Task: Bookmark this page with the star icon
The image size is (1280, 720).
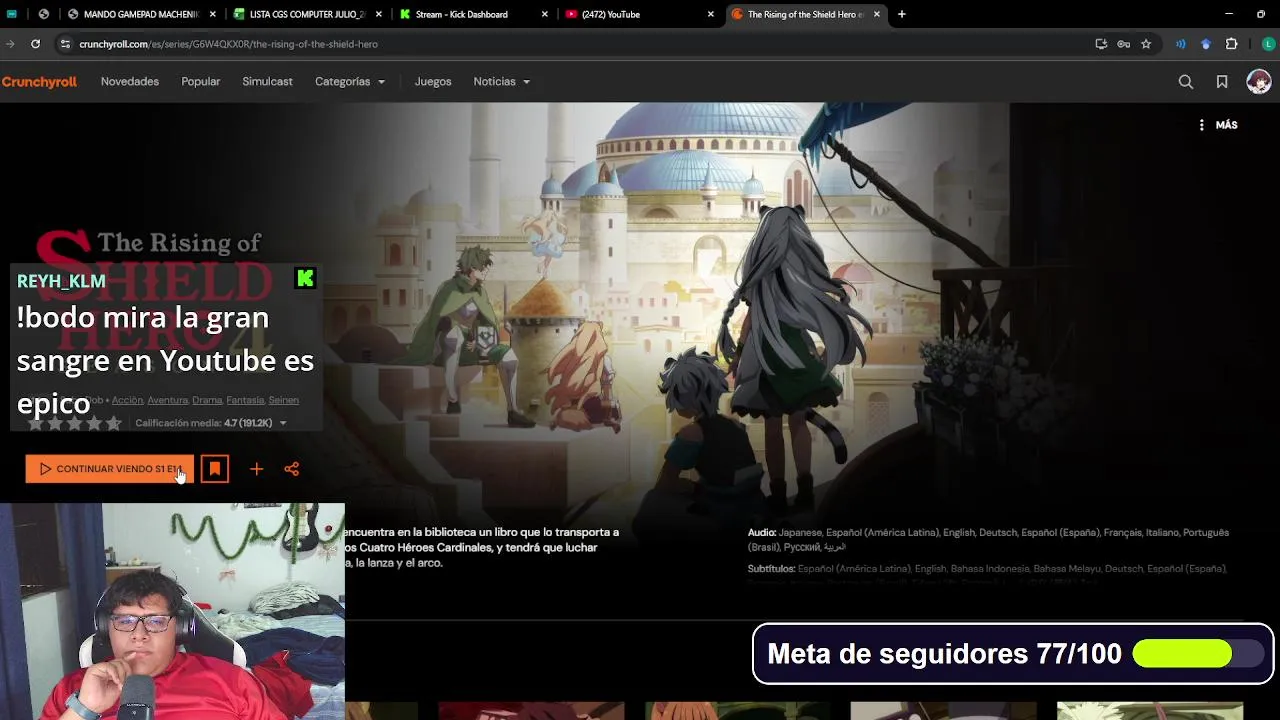Action: (x=1146, y=44)
